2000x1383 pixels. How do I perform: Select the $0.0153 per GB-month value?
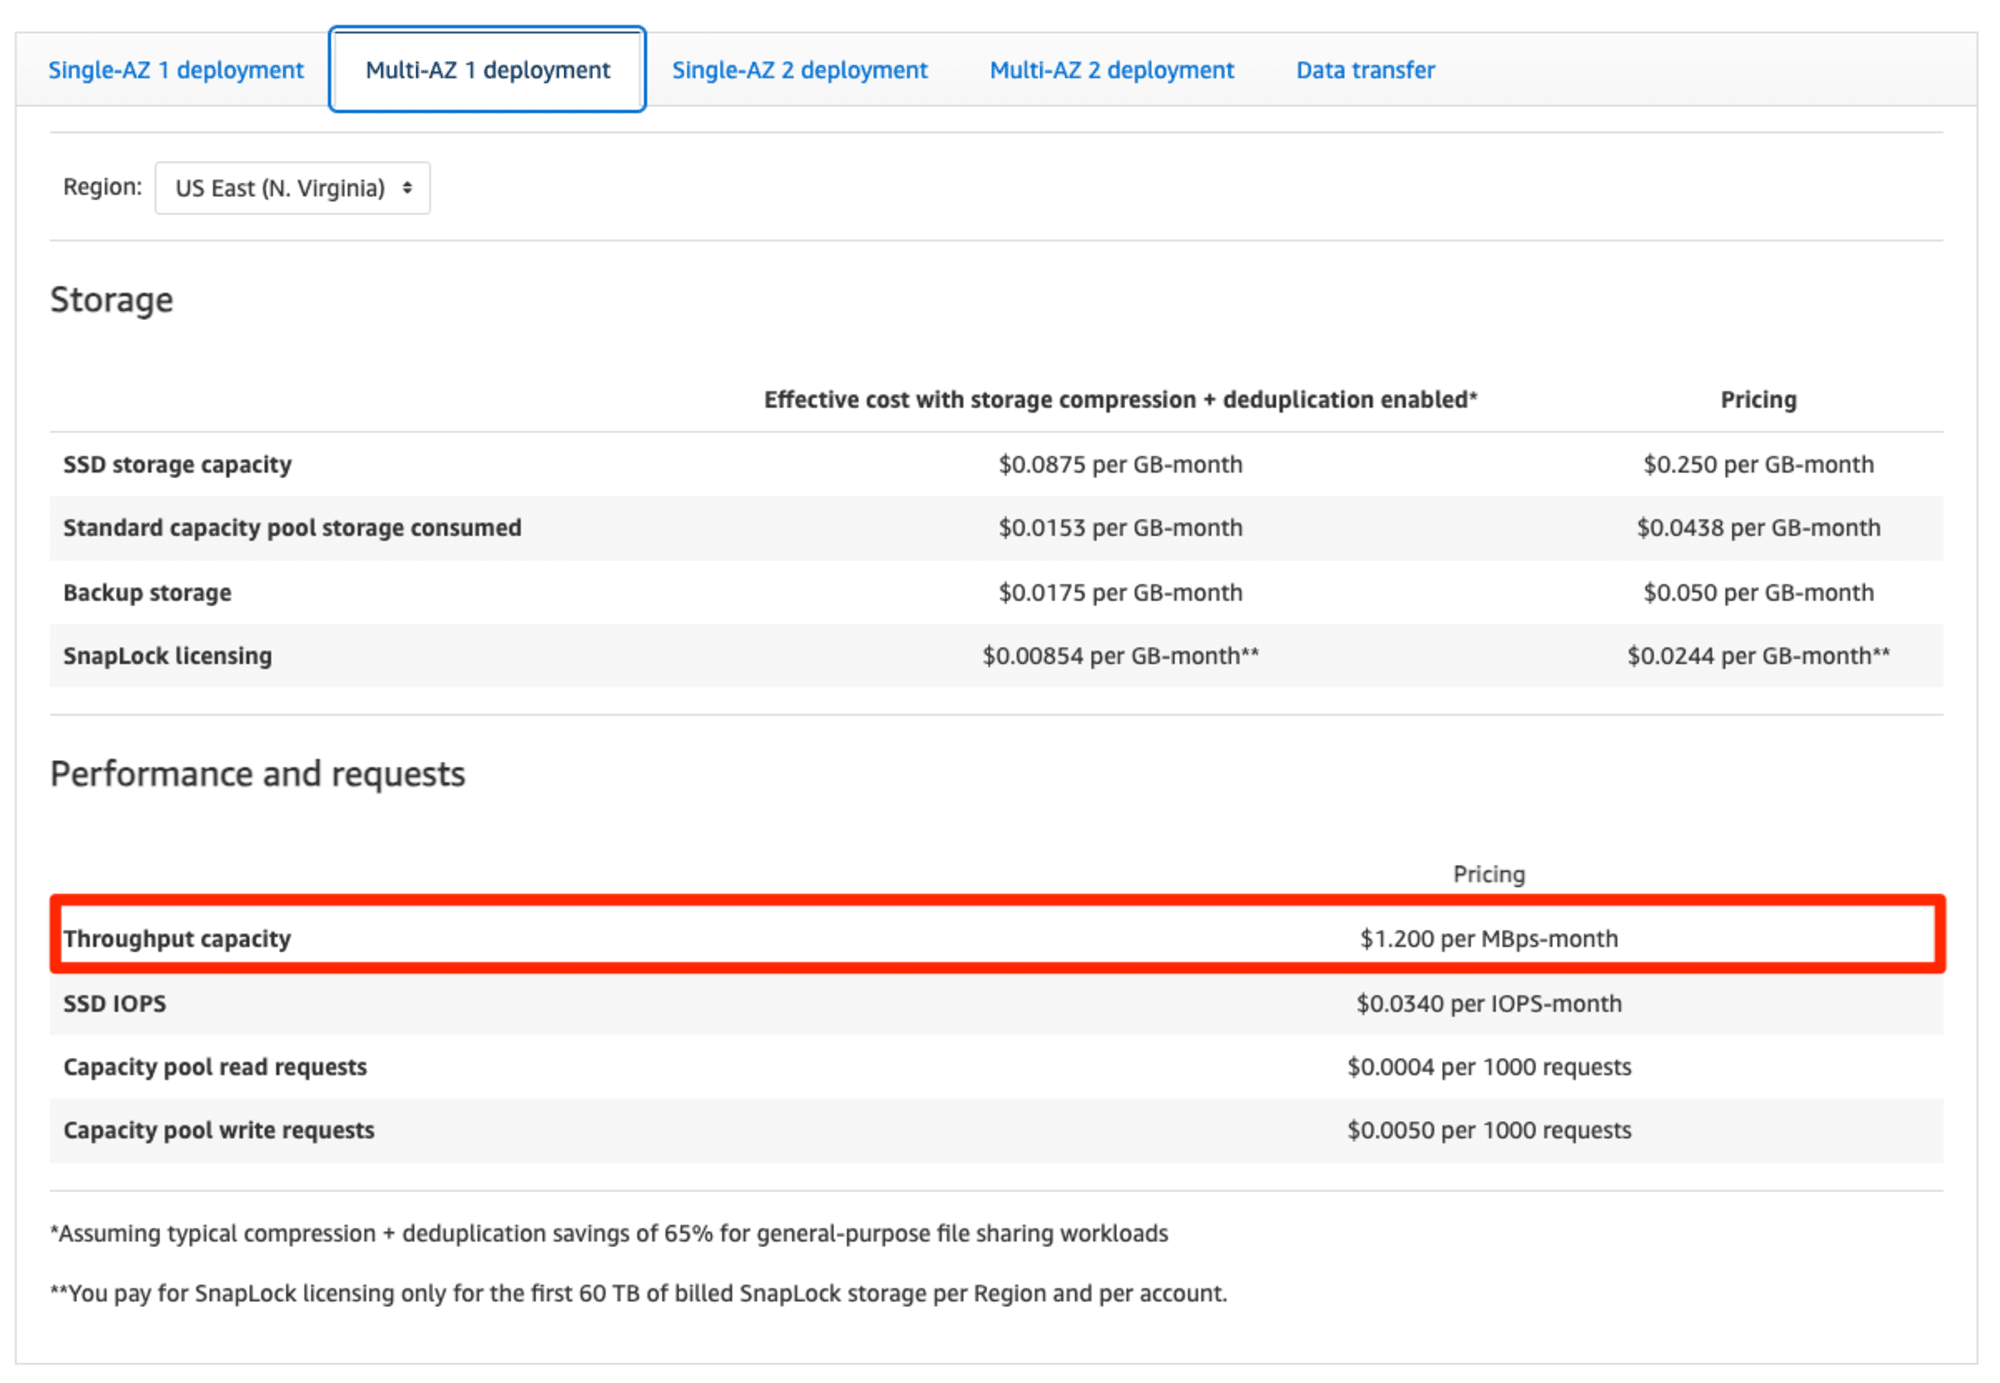pos(1120,527)
